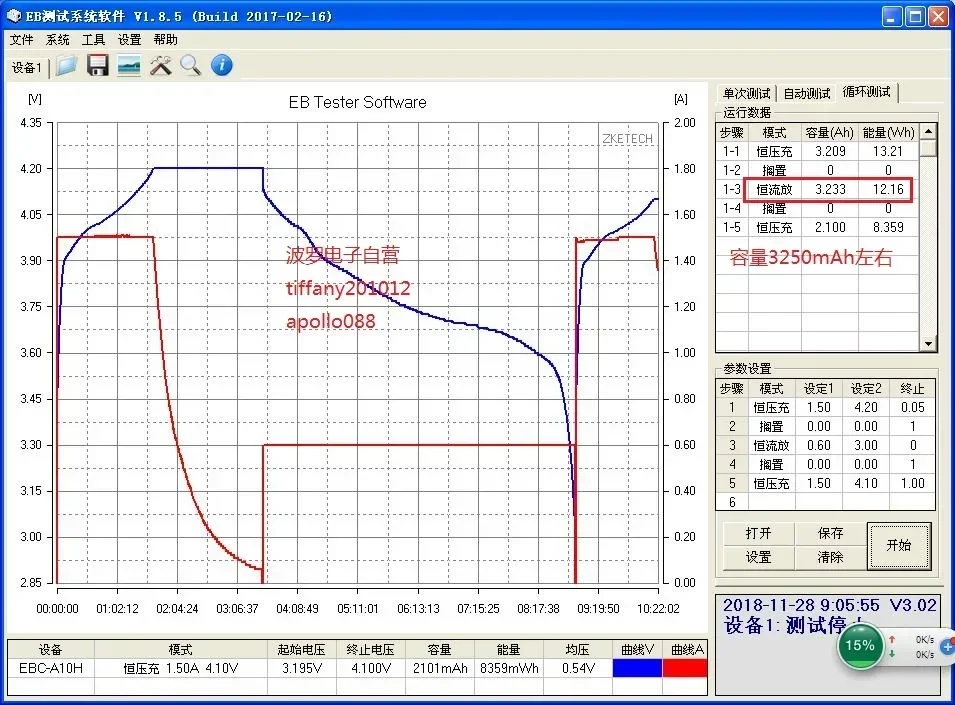Click the 开始 start button
This screenshot has height=705, width=955.
[899, 545]
